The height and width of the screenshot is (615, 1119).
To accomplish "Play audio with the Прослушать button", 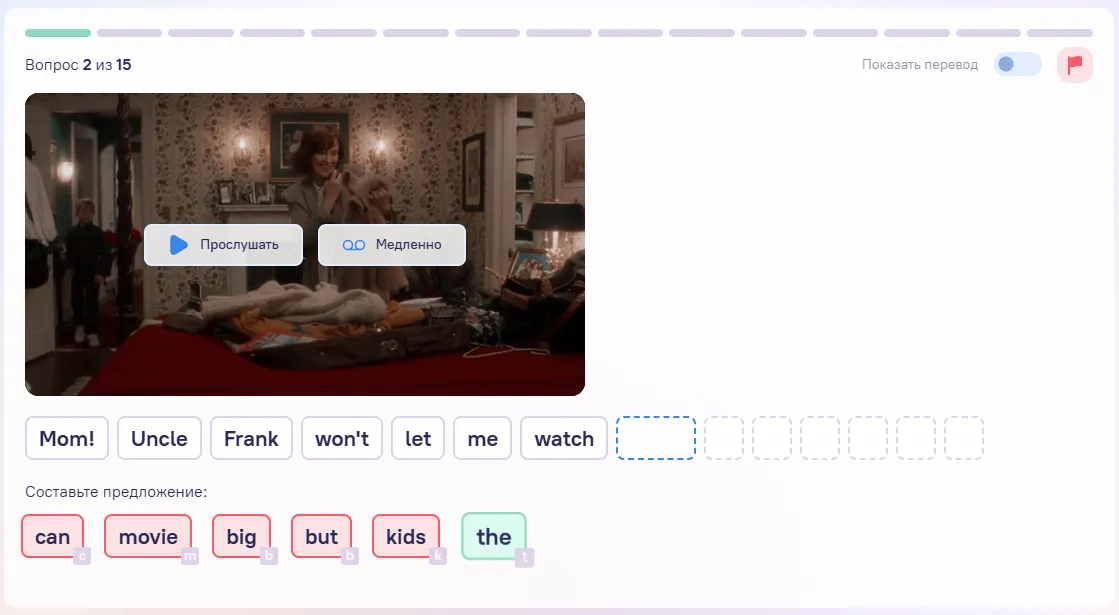I will pyautogui.click(x=223, y=245).
